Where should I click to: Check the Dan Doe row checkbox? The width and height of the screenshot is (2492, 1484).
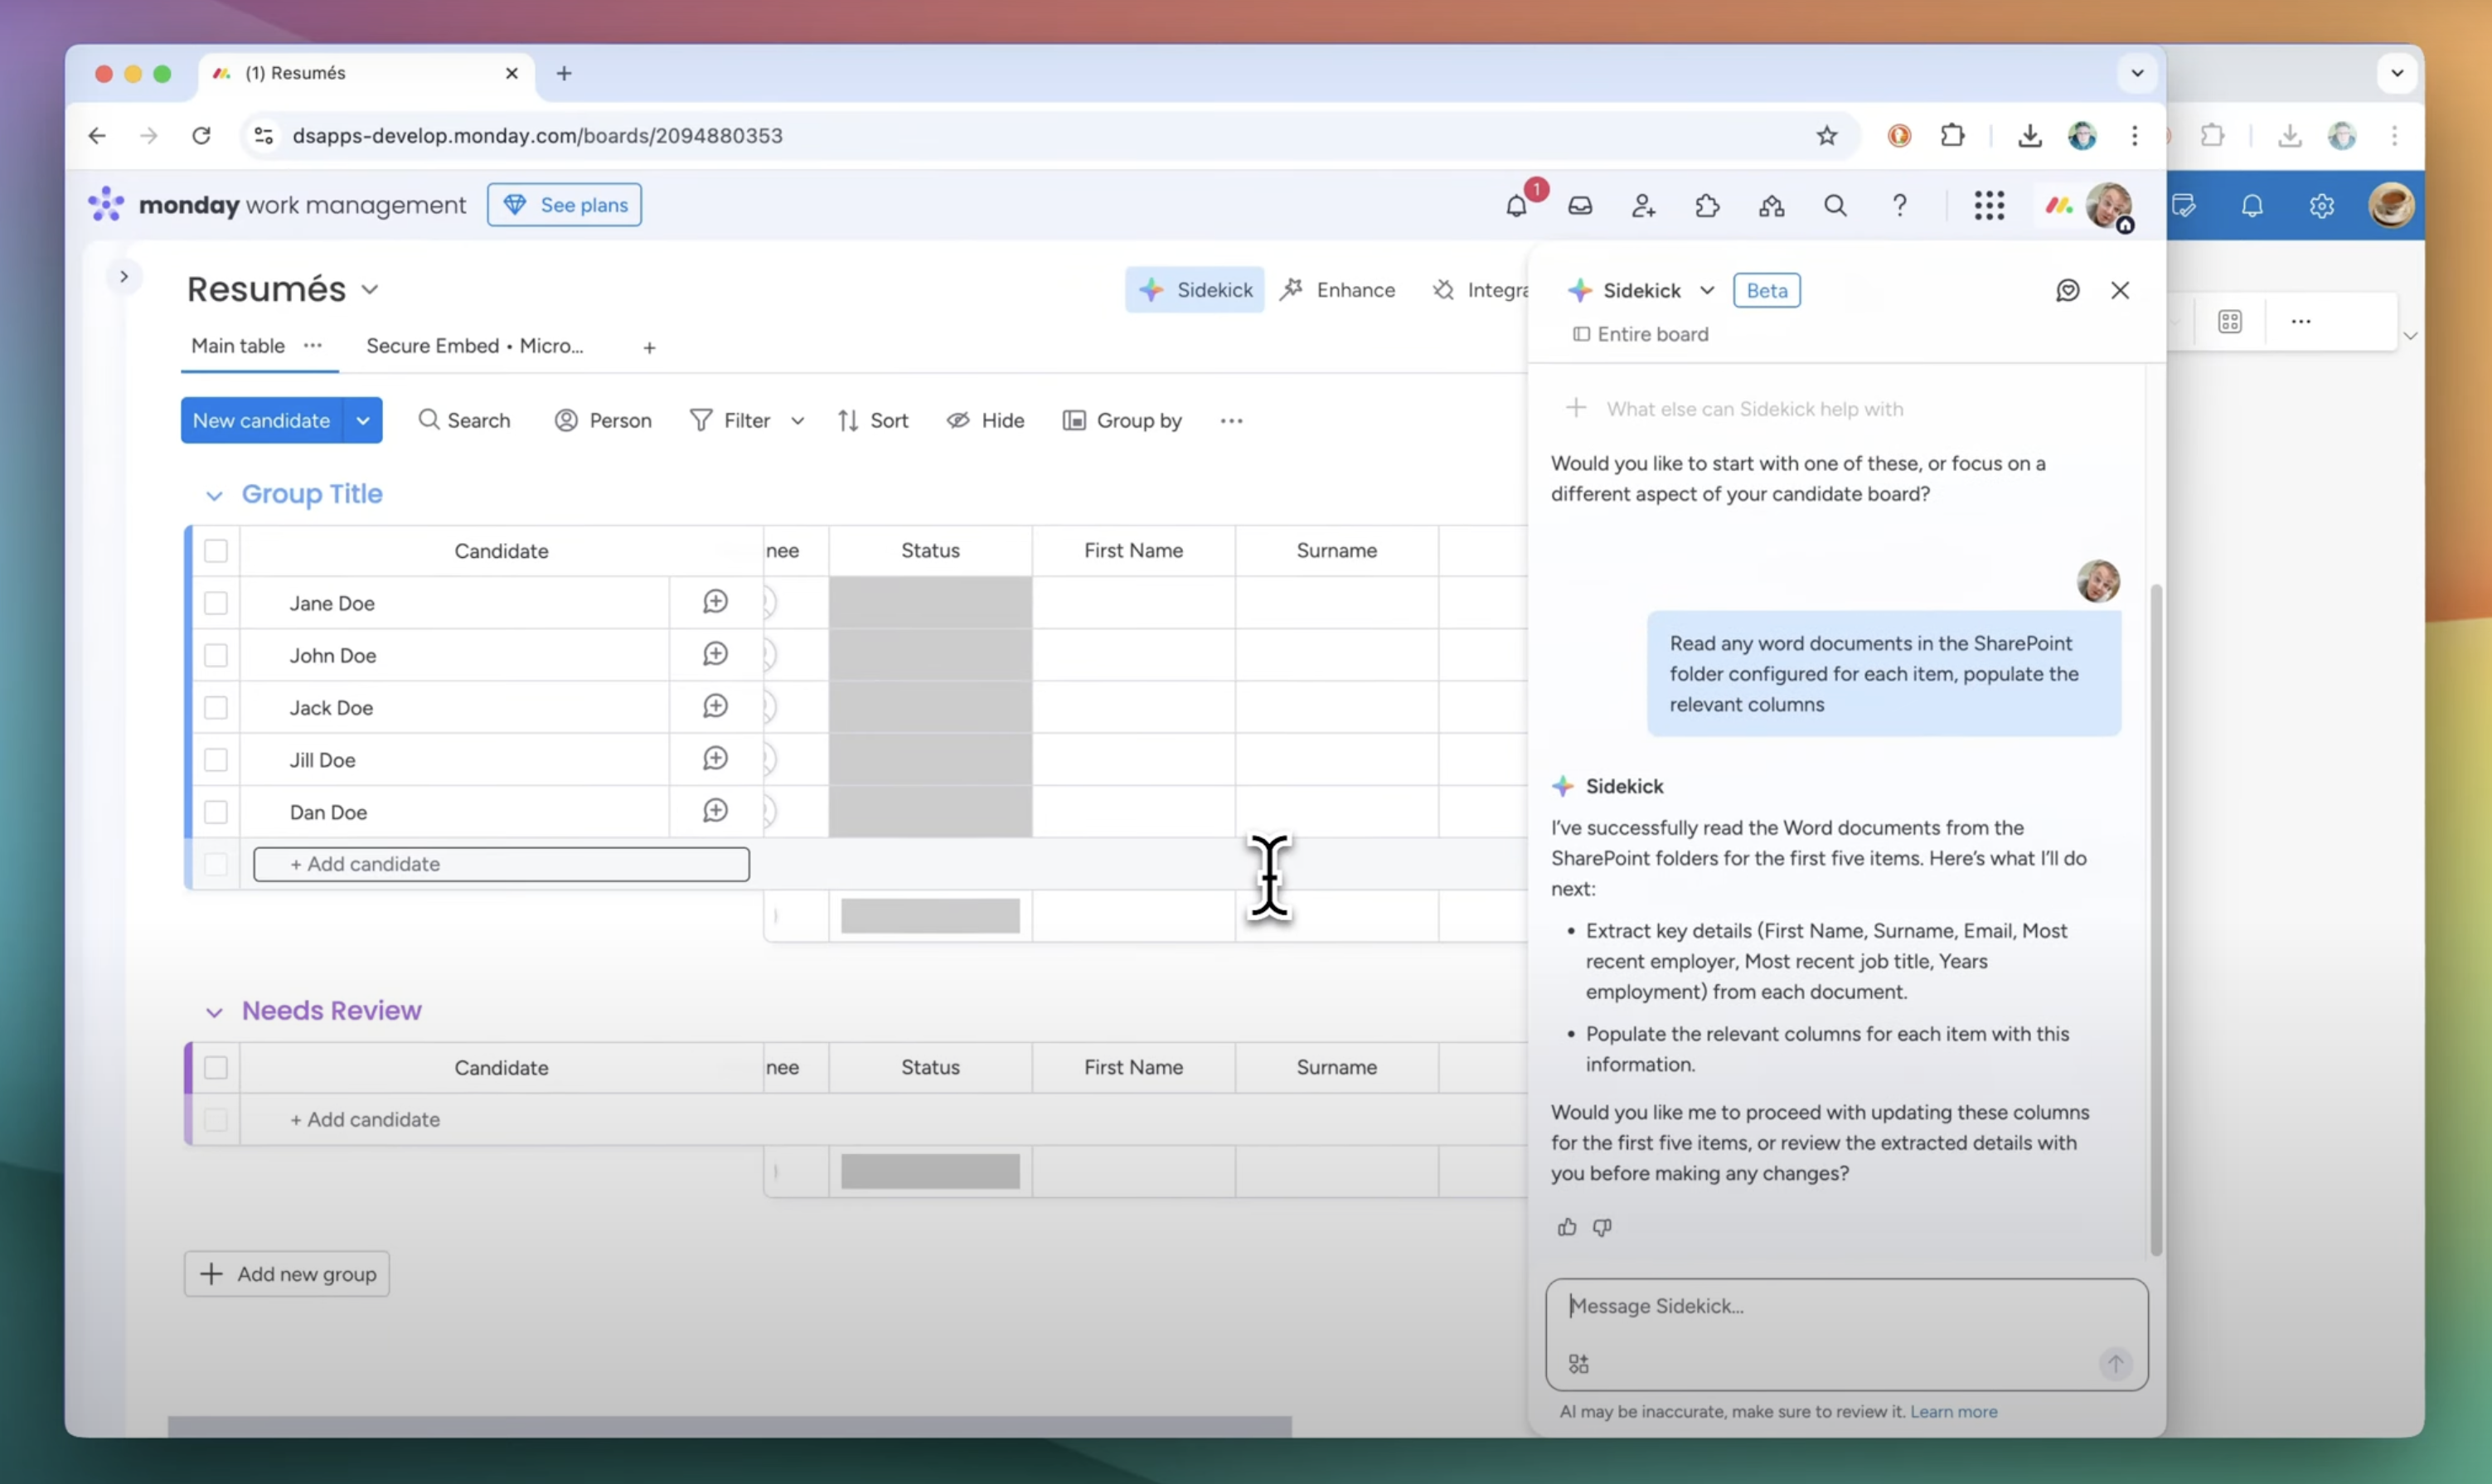click(x=216, y=812)
